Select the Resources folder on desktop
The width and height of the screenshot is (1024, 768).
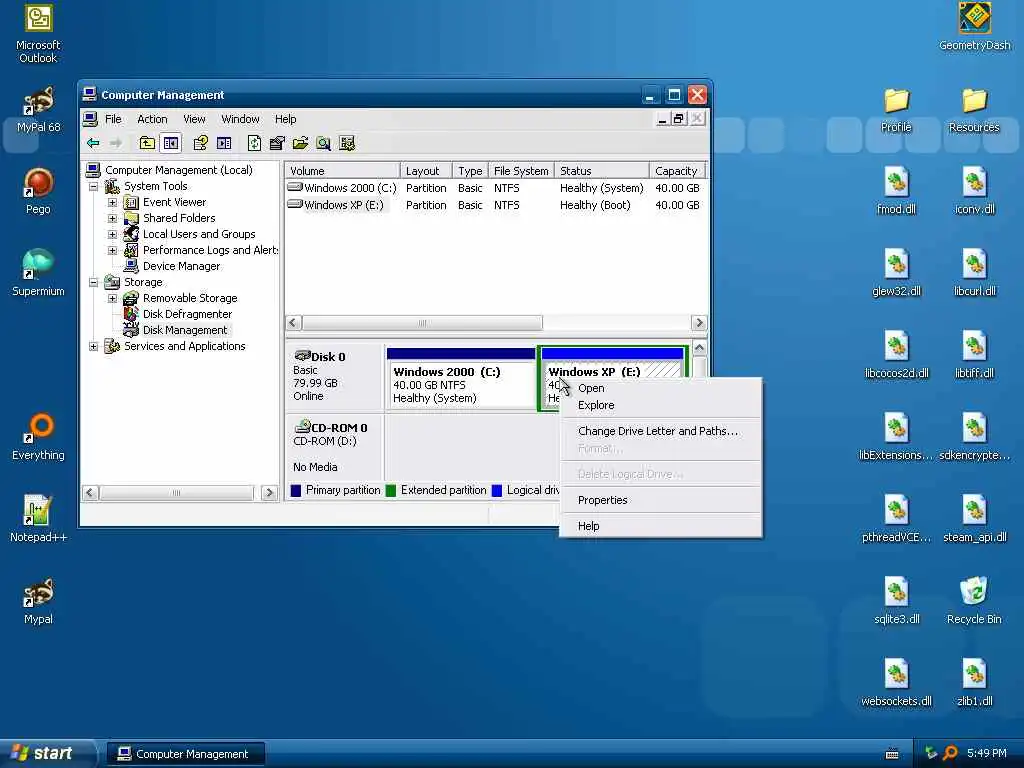click(974, 110)
